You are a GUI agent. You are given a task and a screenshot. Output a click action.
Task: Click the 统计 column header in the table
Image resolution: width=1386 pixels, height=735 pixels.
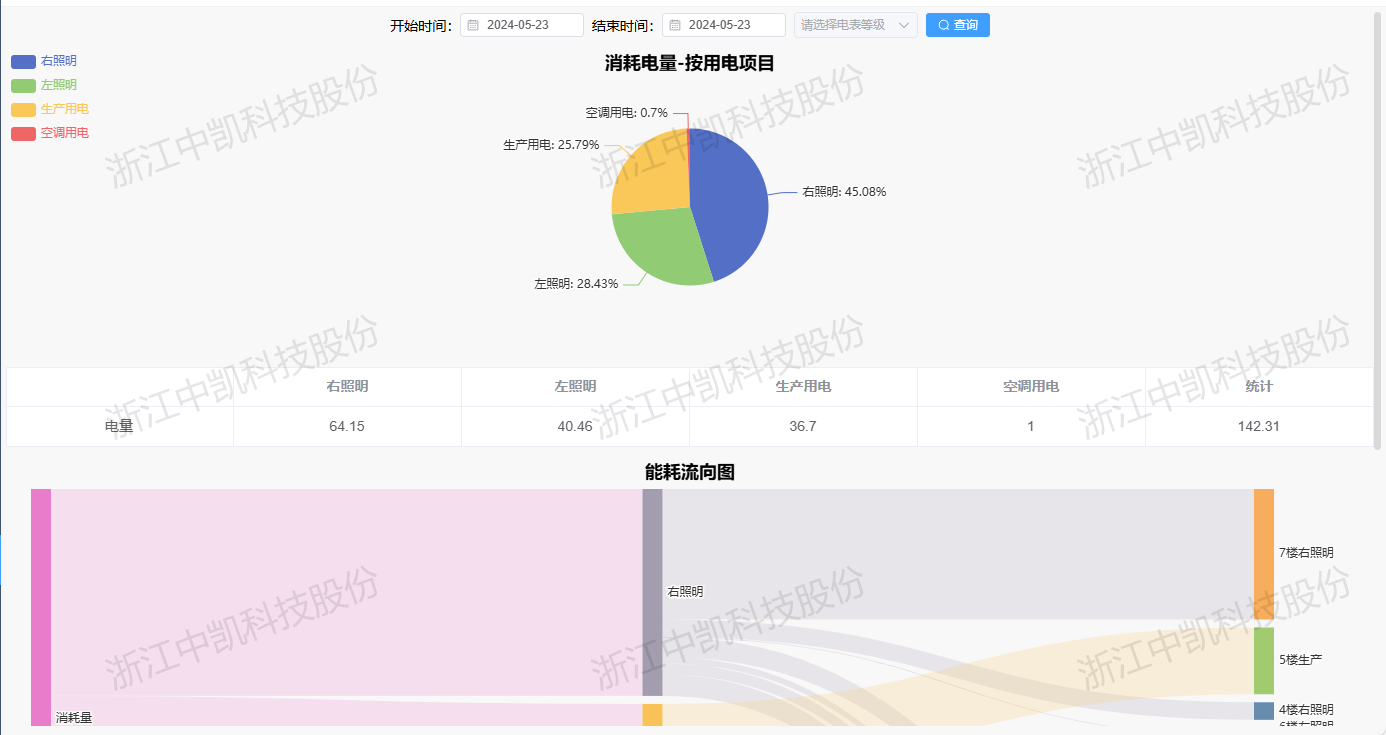coord(1258,387)
